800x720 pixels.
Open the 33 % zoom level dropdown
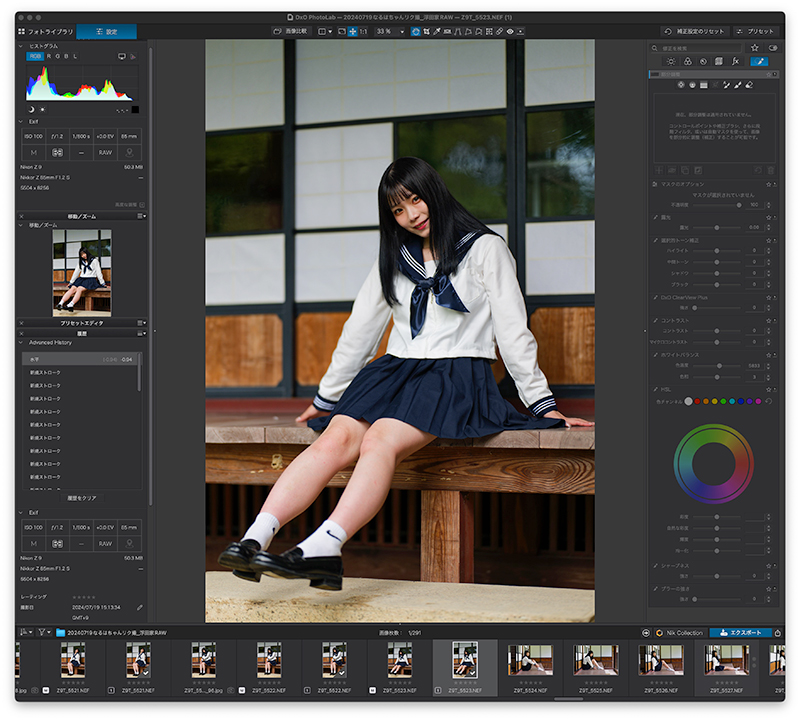coord(390,32)
